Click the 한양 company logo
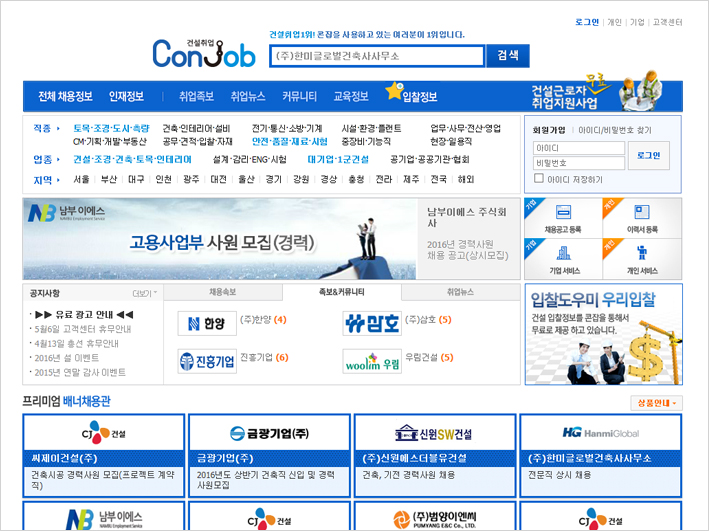 (207, 323)
